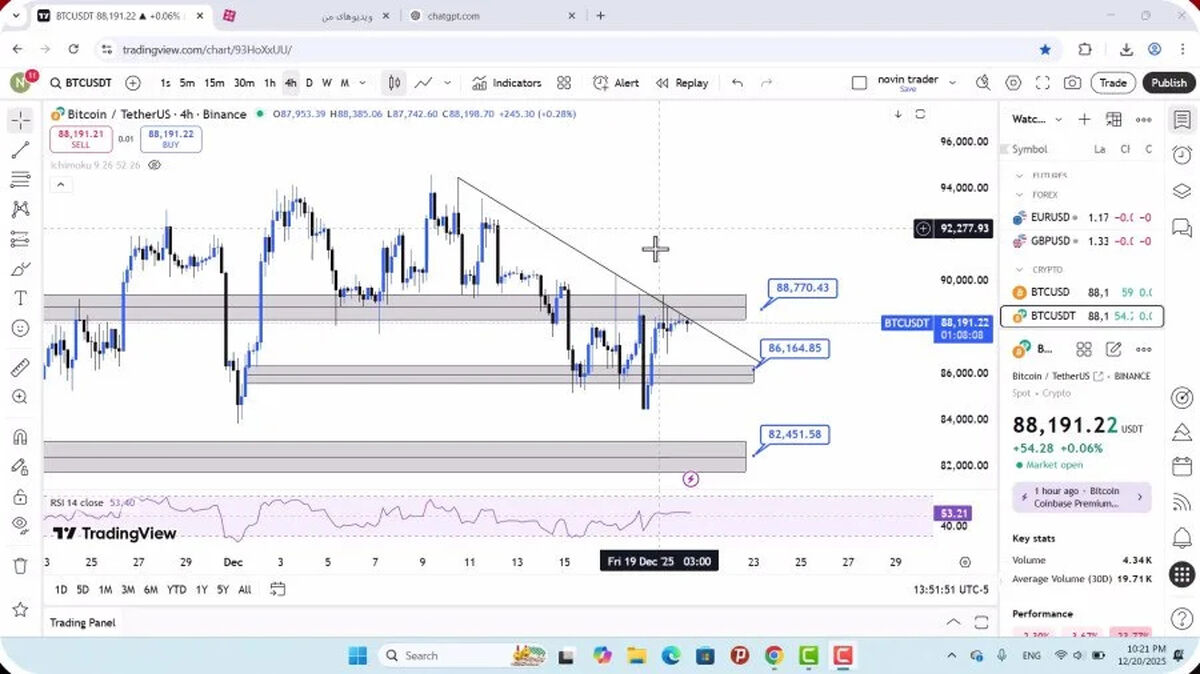Screen dimensions: 1200x674
Task: Open the novin trader layout dropdown
Action: coord(952,82)
